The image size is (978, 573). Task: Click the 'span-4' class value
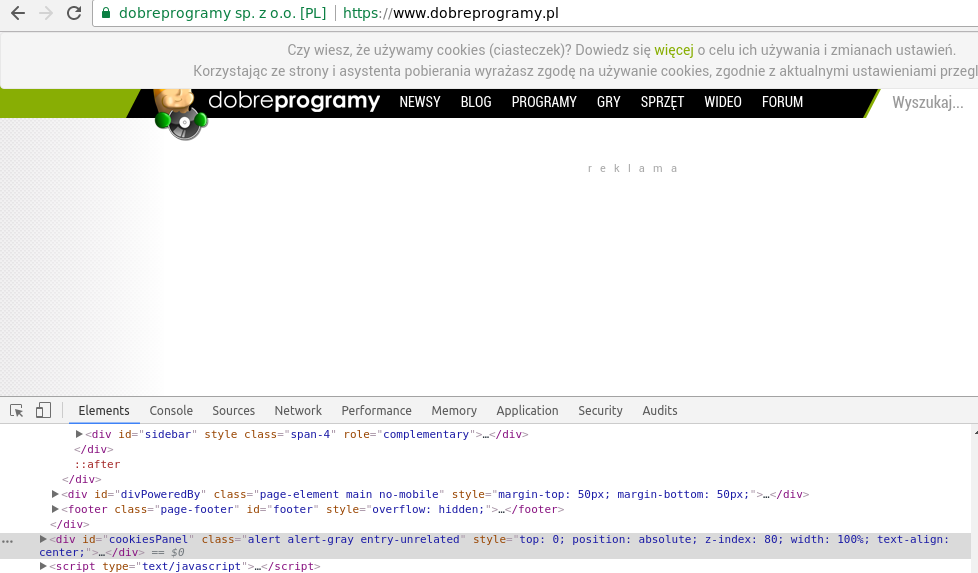(x=310, y=434)
